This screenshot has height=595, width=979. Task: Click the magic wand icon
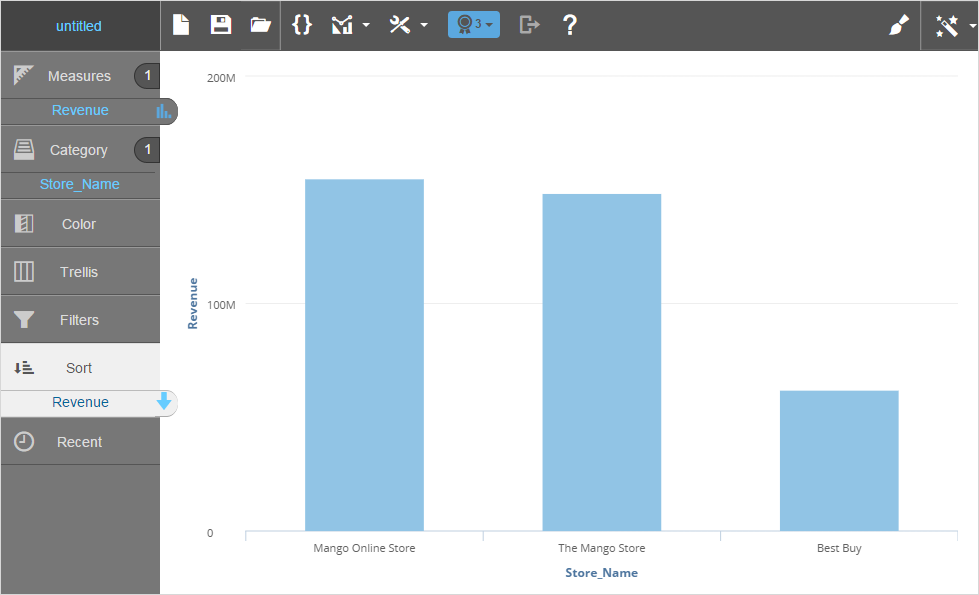click(947, 26)
